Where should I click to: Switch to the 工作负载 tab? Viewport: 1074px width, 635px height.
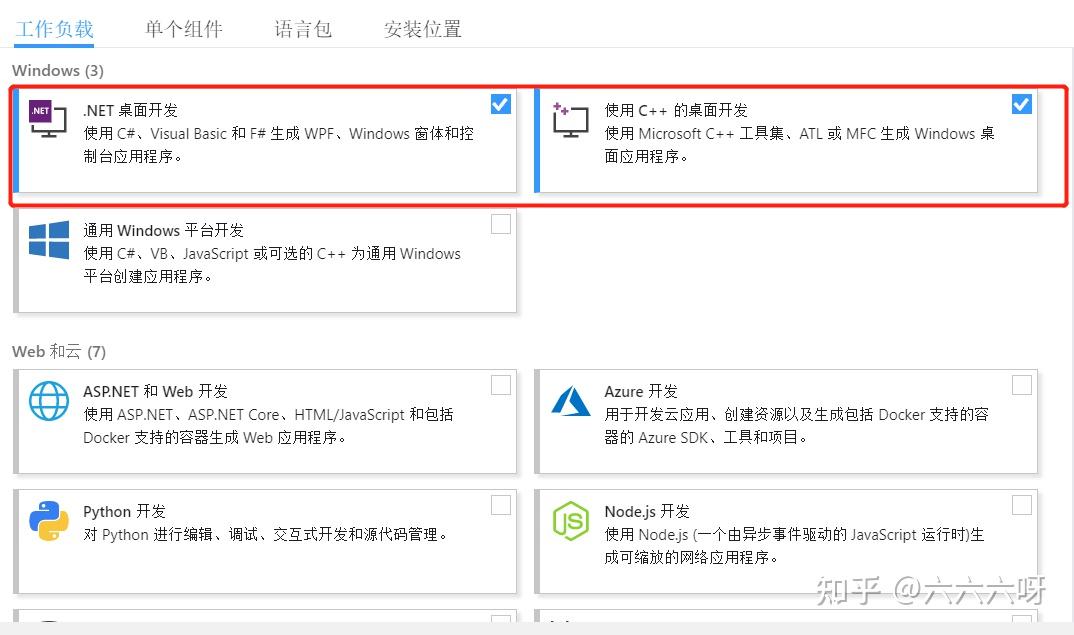coord(54,29)
